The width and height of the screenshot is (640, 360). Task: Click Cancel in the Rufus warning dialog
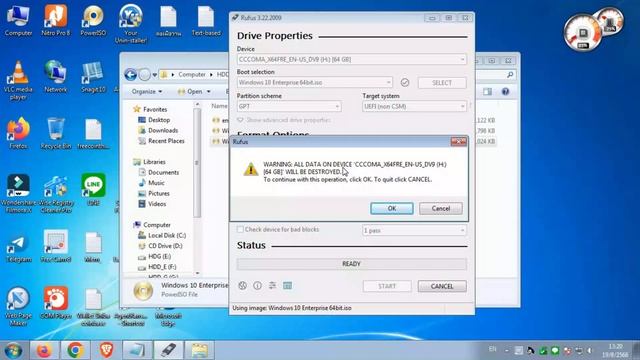click(x=440, y=208)
